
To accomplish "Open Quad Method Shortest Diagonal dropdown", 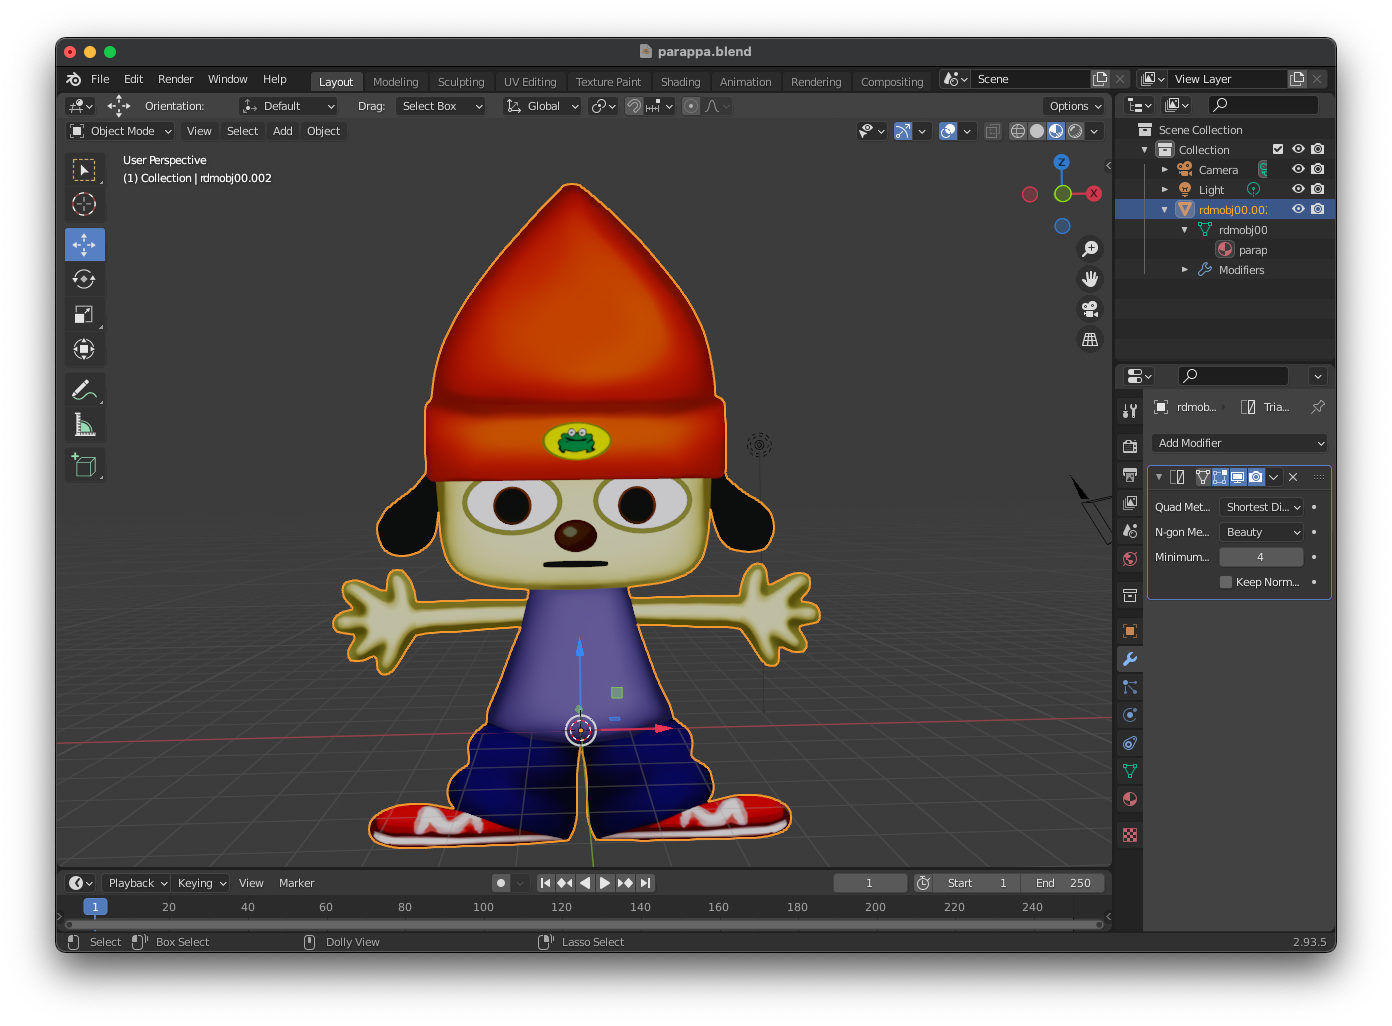I will pyautogui.click(x=1262, y=507).
